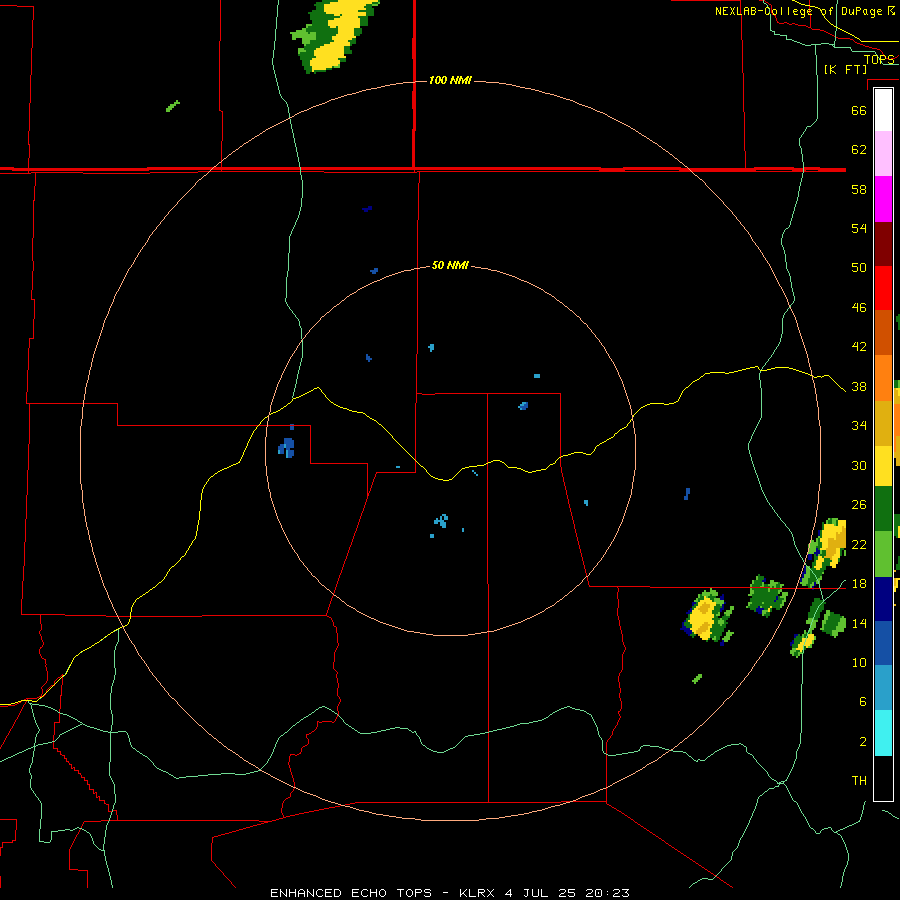900x900 pixels.
Task: Click the light pink legend color band
Action: click(883, 153)
